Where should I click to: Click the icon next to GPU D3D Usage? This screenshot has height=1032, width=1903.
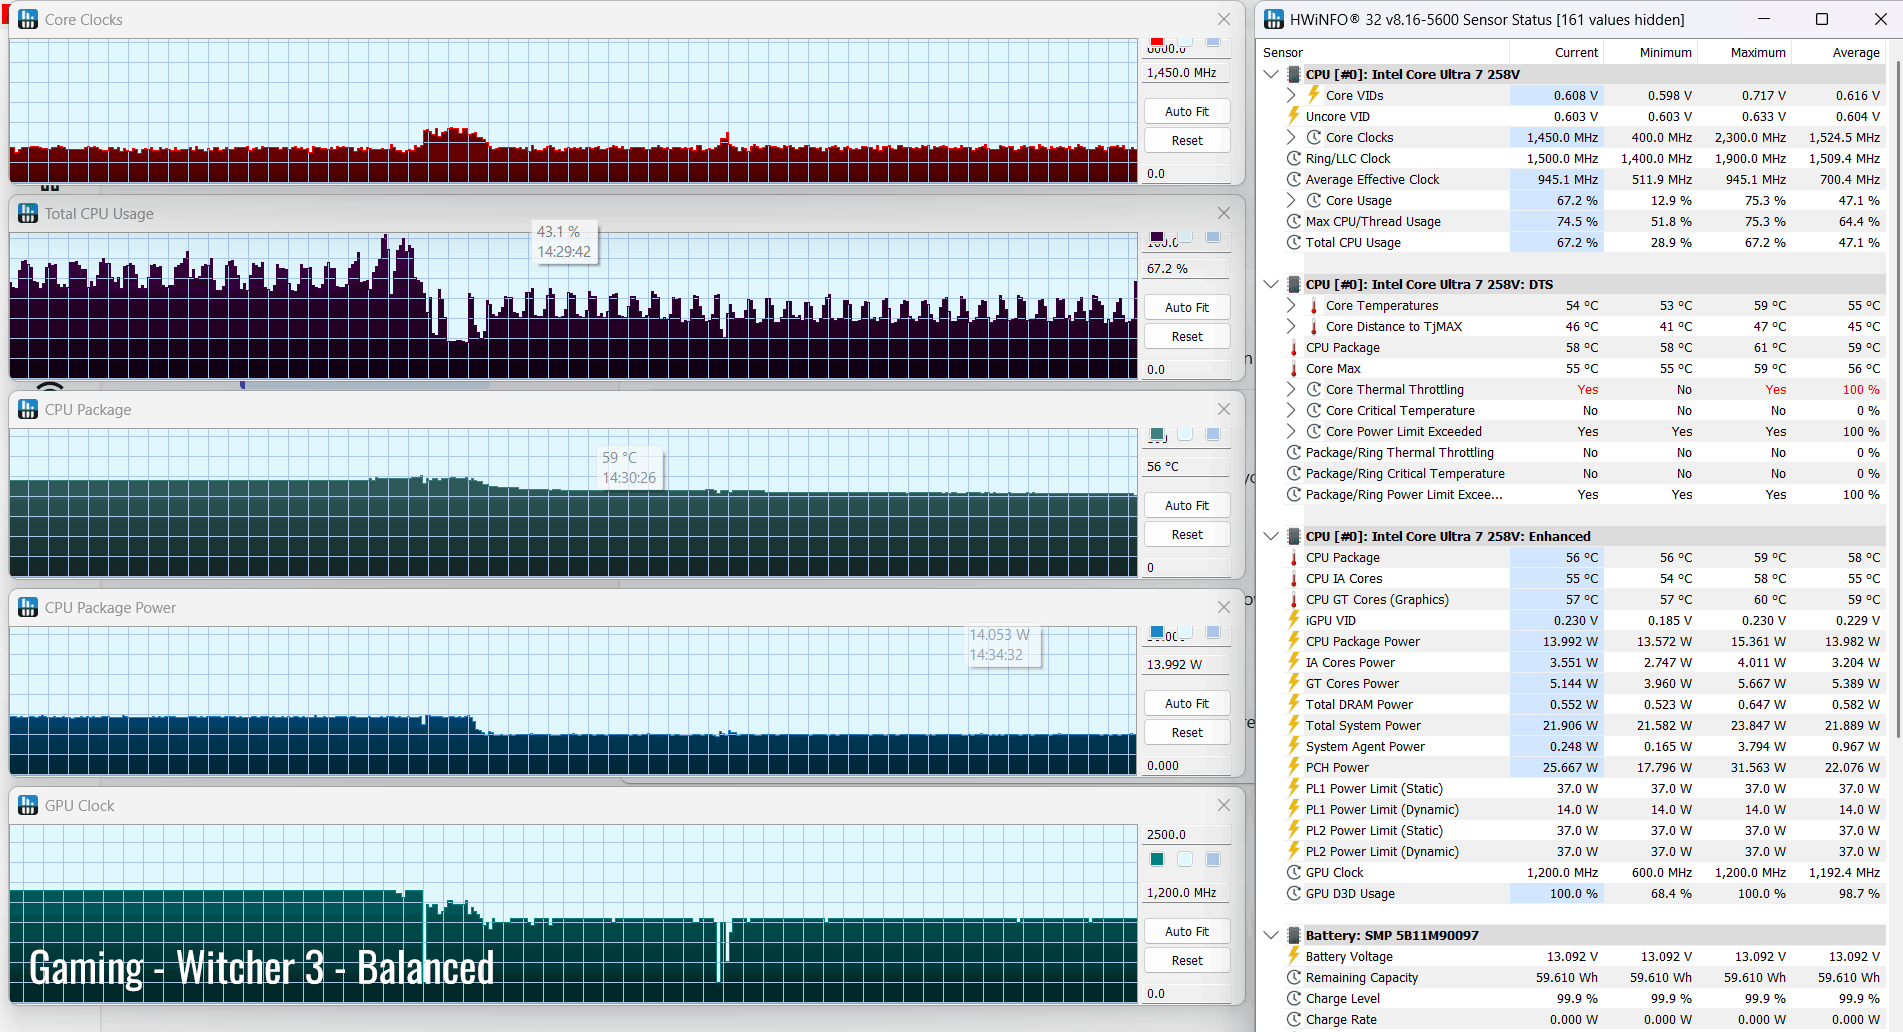pyautogui.click(x=1293, y=893)
